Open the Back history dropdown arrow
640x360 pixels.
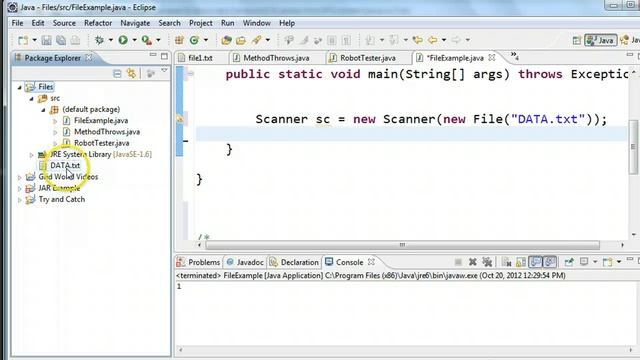point(444,40)
